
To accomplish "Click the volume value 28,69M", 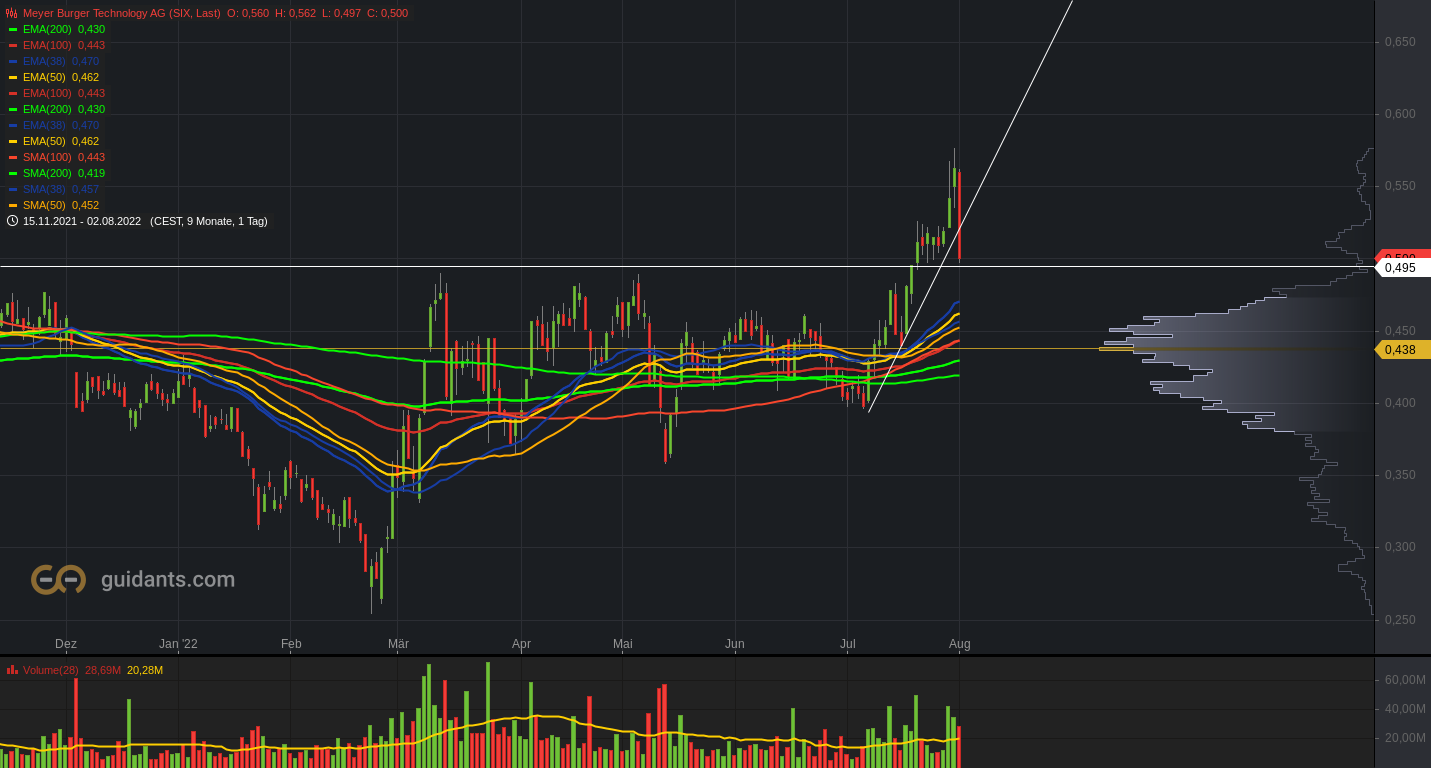I will 103,670.
